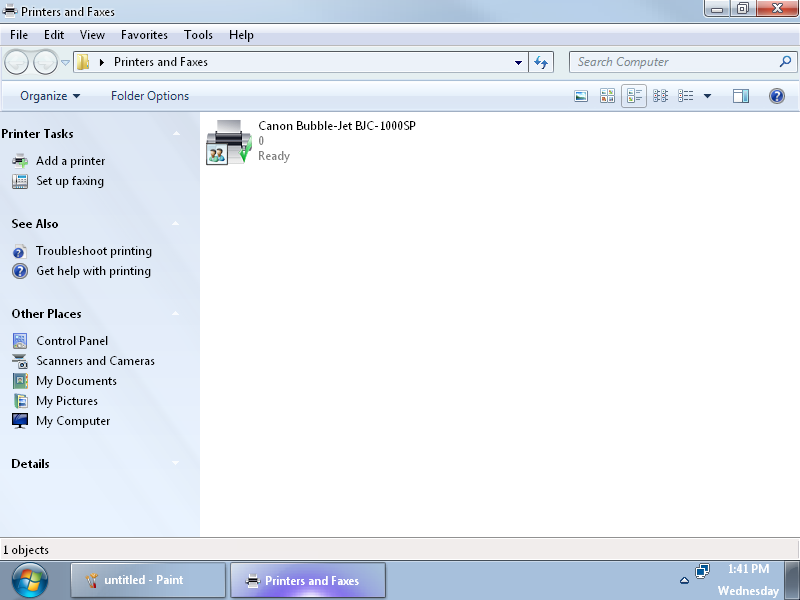Click the Printers and Faxes address breadcrumb
The width and height of the screenshot is (800, 600).
click(161, 62)
